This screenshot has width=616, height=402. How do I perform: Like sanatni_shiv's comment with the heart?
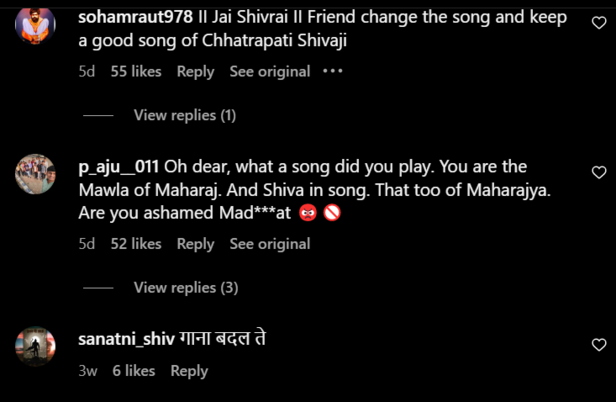pyautogui.click(x=599, y=345)
